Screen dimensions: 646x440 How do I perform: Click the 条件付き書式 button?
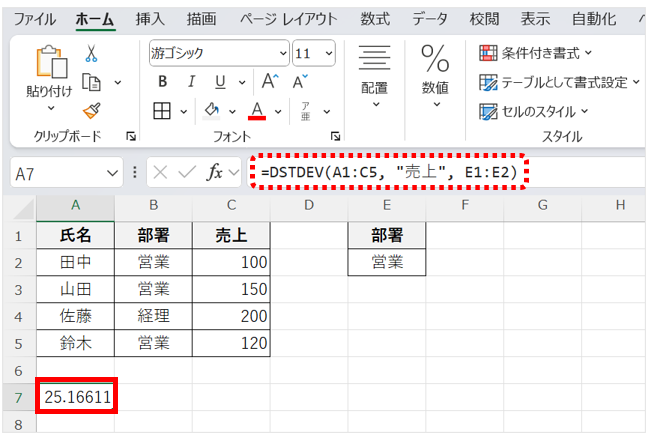(536, 53)
